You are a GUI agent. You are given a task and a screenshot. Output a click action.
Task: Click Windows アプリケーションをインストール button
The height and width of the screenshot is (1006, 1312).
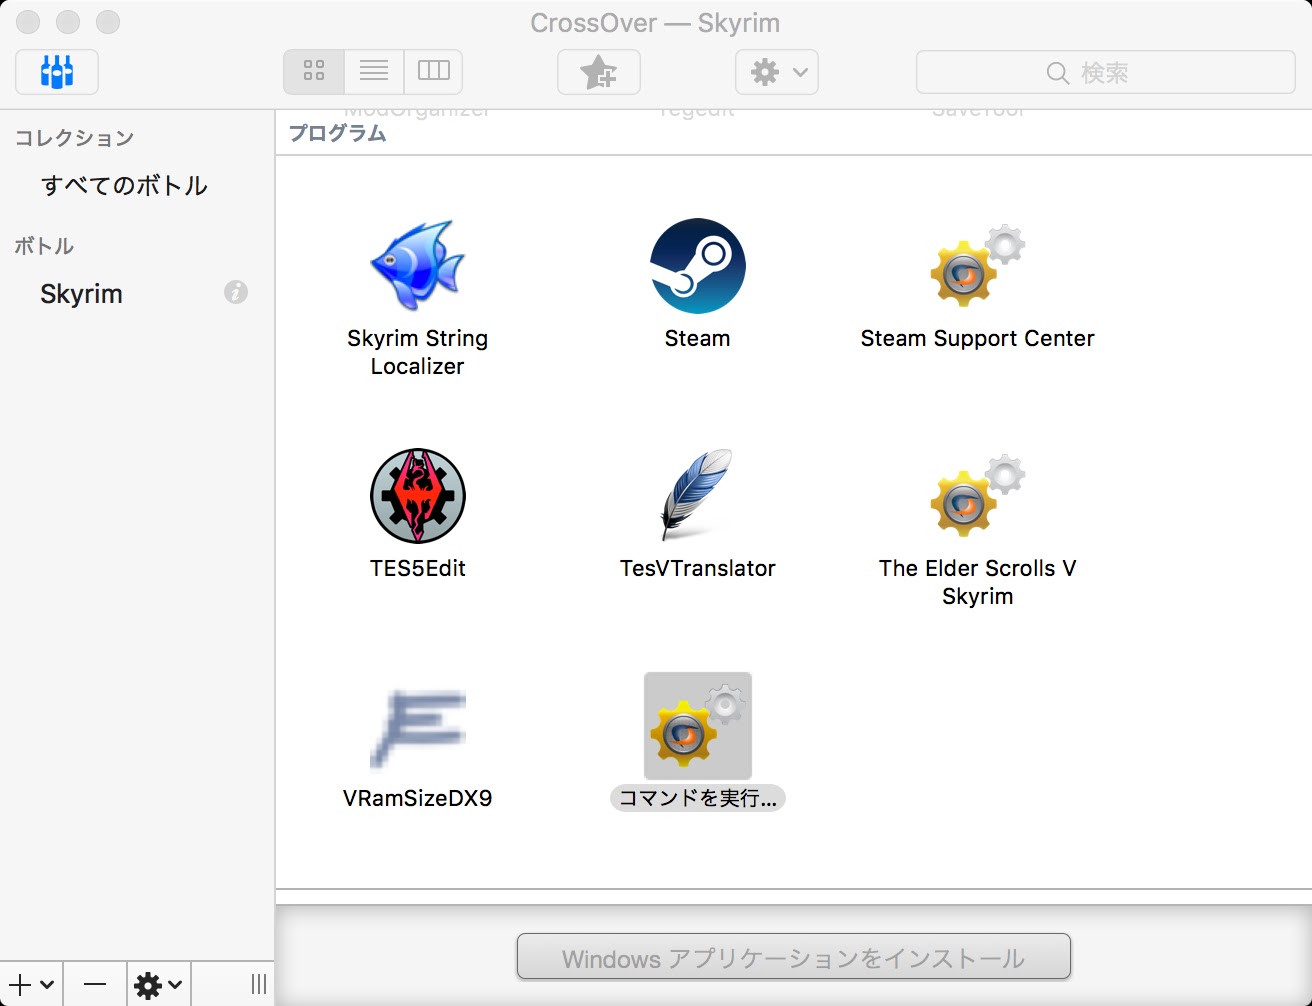[x=793, y=958]
